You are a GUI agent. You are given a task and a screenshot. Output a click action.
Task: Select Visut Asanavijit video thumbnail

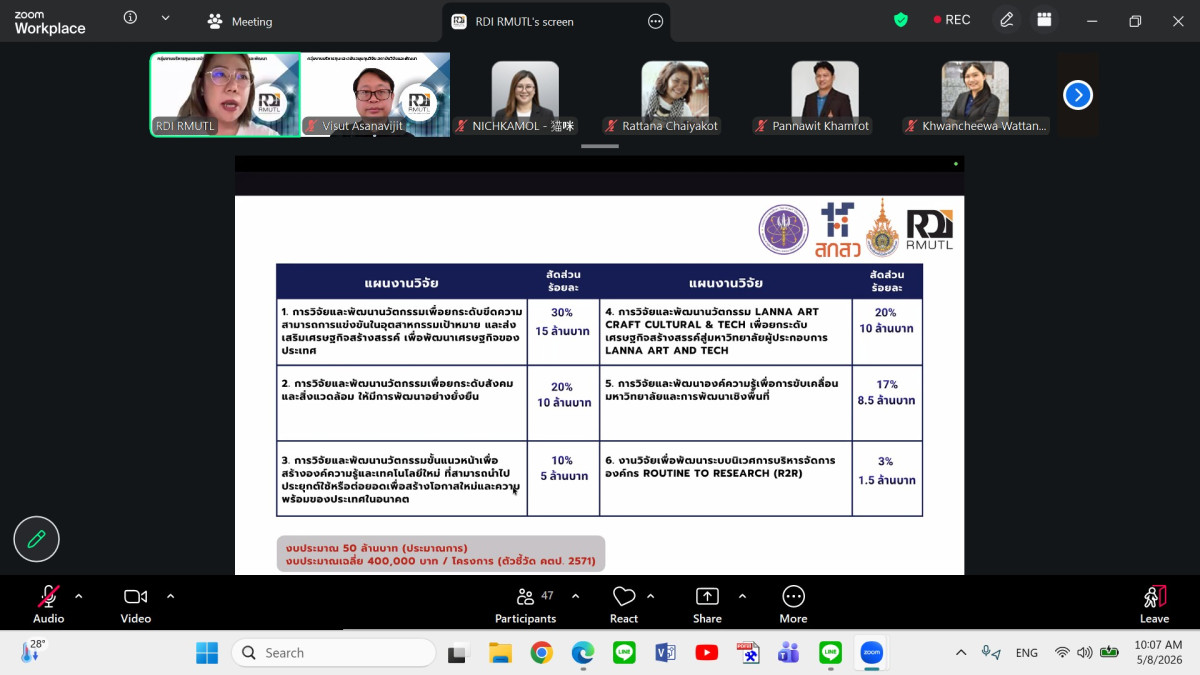[375, 94]
